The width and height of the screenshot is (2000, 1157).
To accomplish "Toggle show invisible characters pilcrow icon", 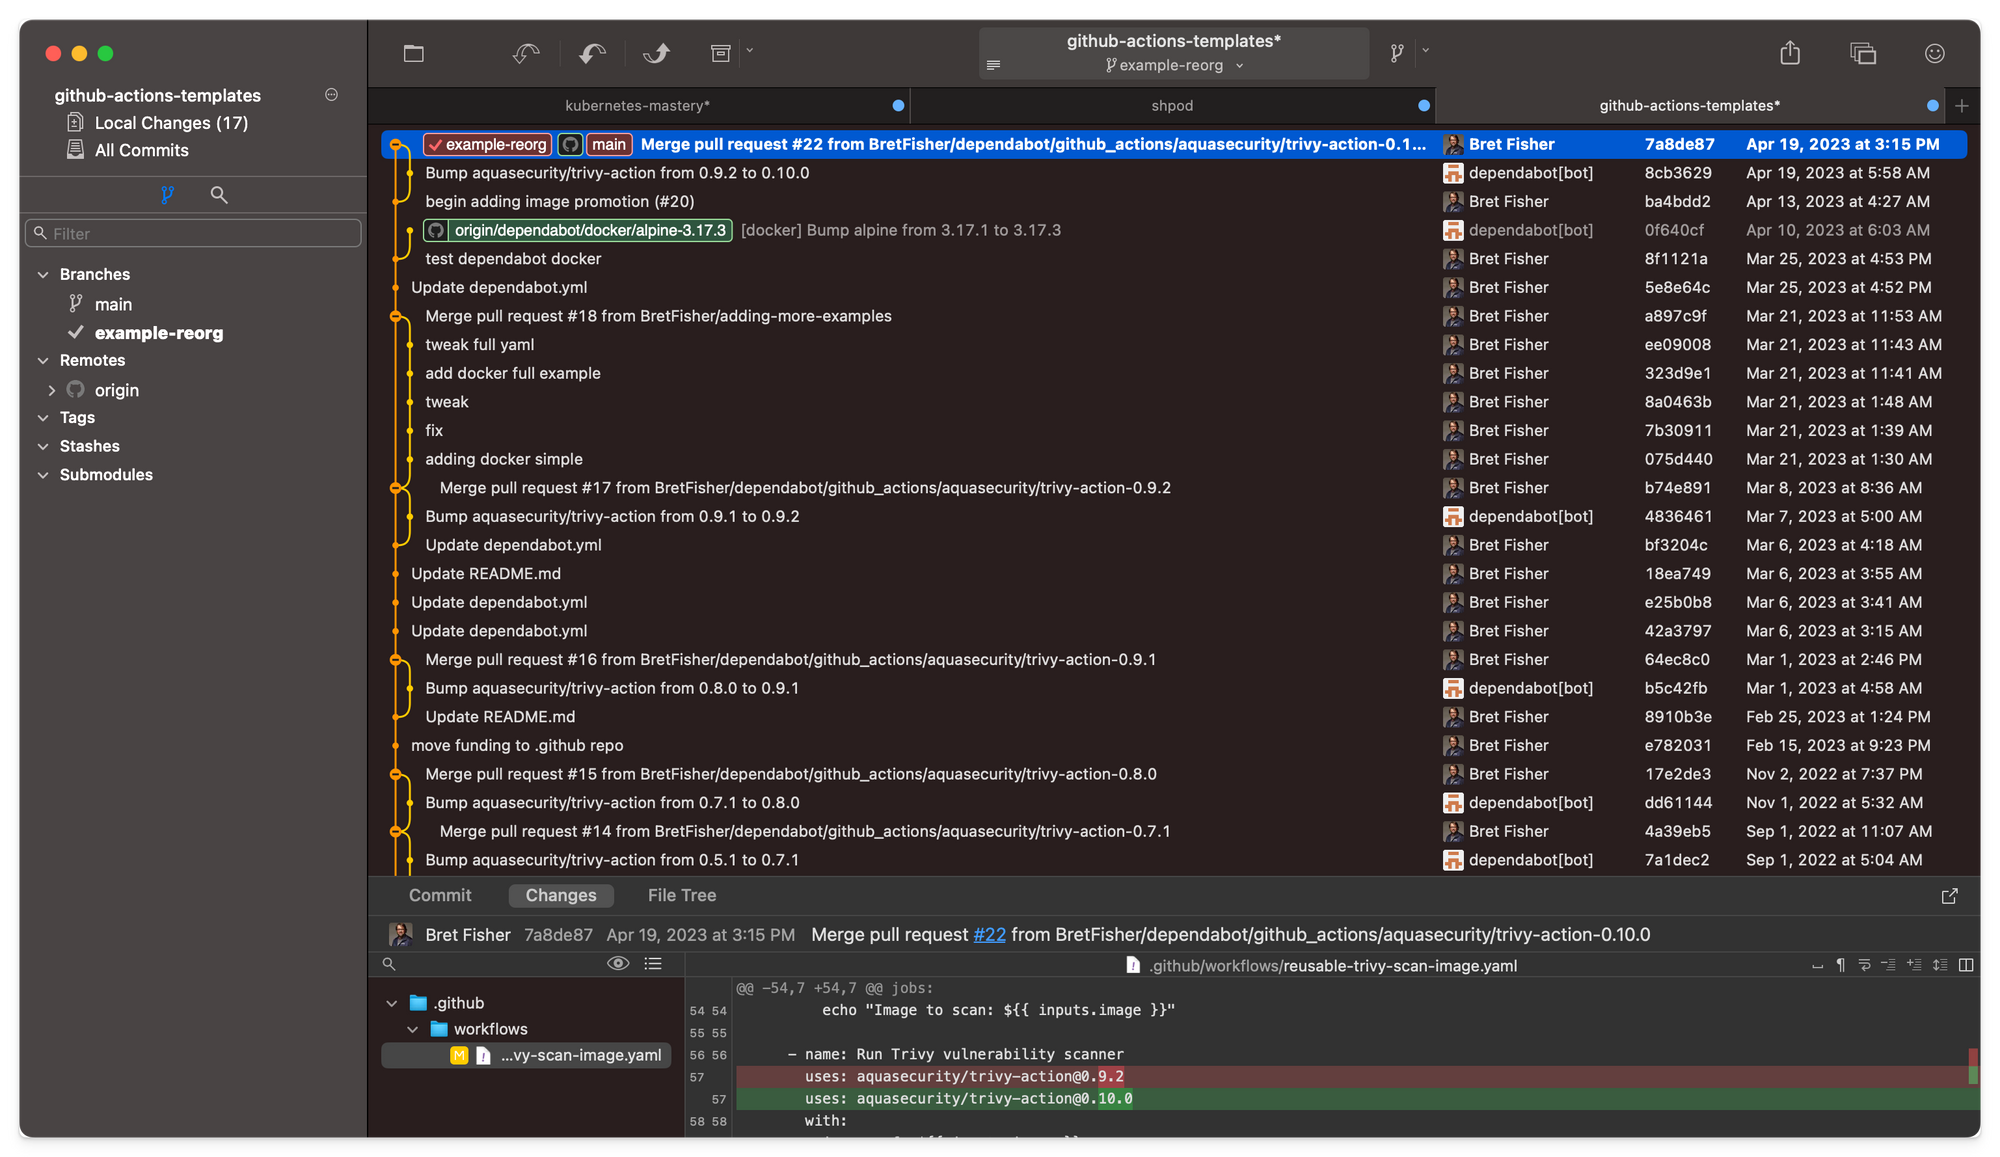I will [1840, 965].
